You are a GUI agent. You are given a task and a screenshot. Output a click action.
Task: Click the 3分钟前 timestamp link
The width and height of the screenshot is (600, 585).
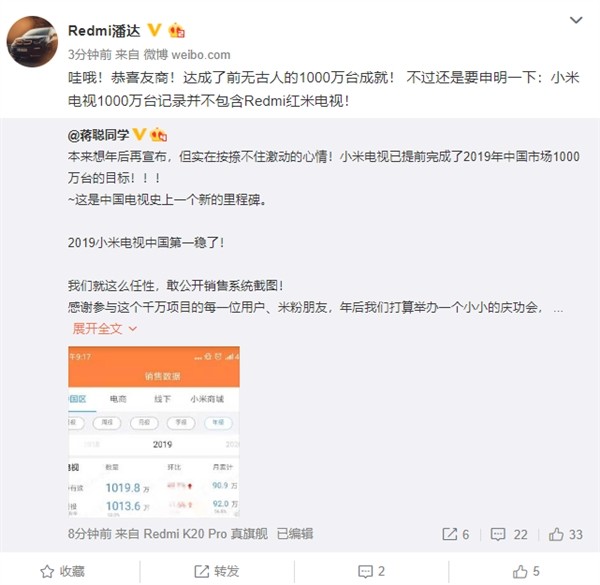click(90, 55)
